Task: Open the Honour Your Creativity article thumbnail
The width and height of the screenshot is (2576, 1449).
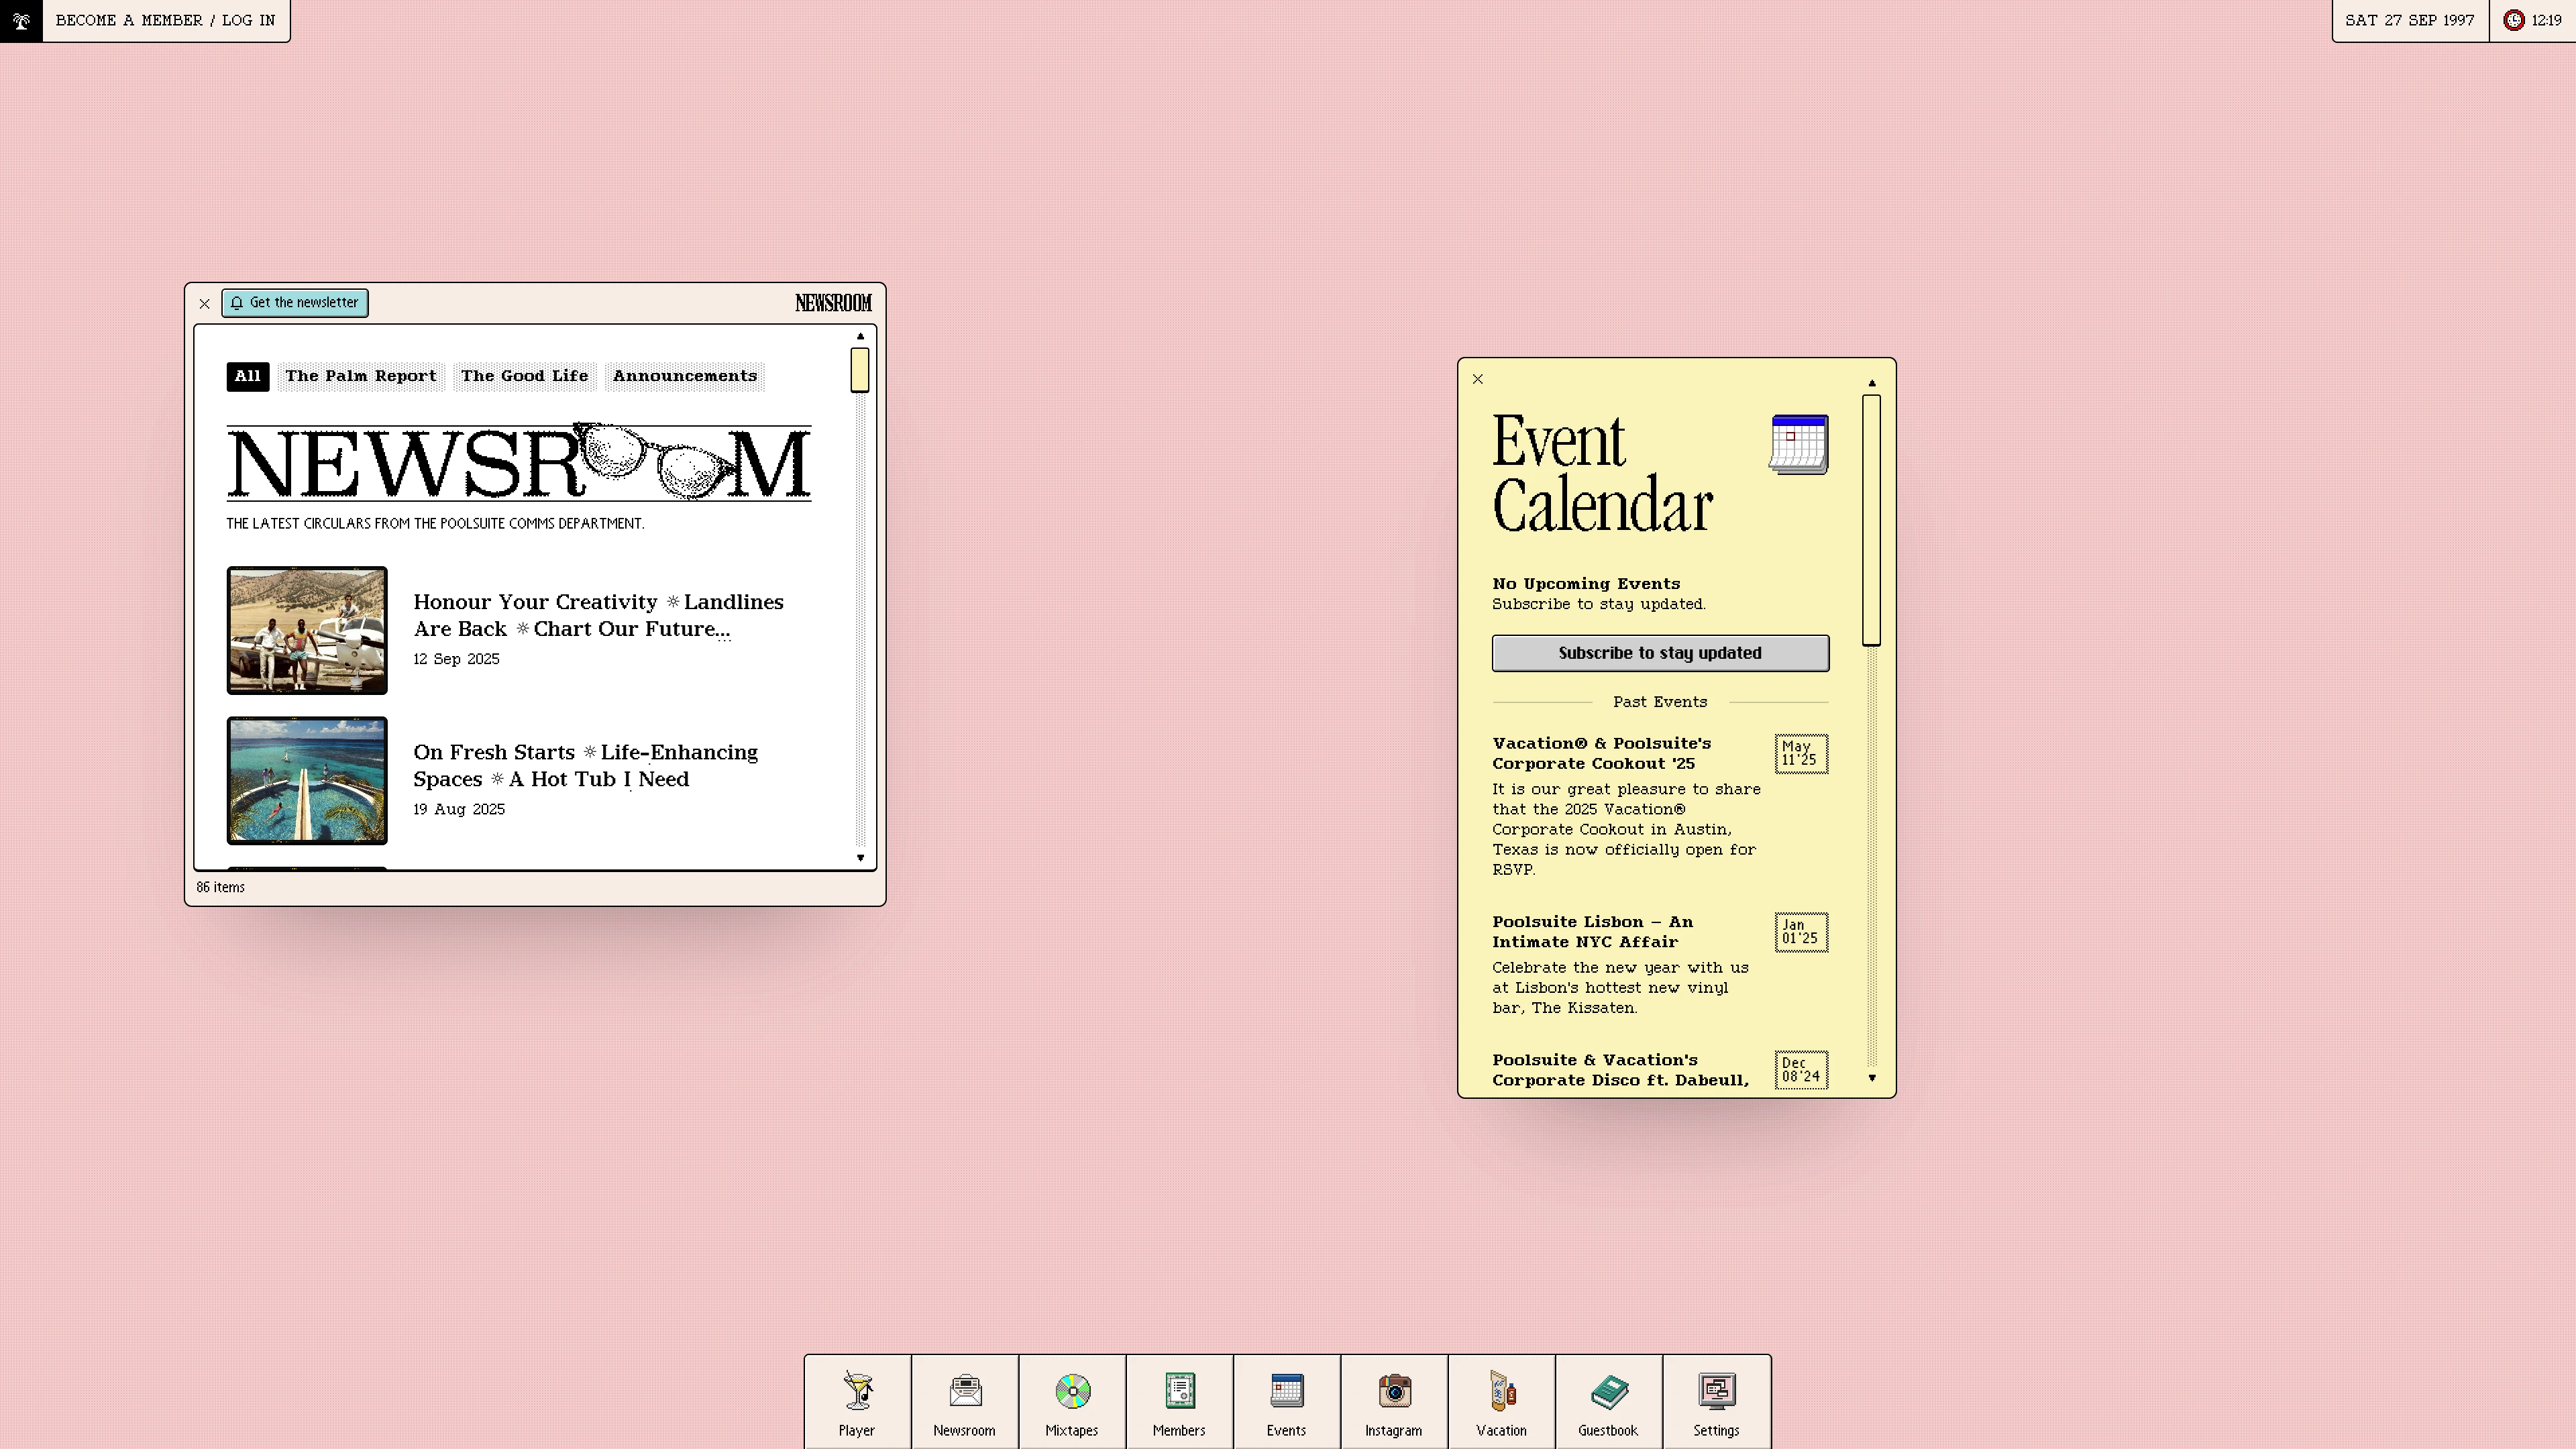Action: [307, 630]
